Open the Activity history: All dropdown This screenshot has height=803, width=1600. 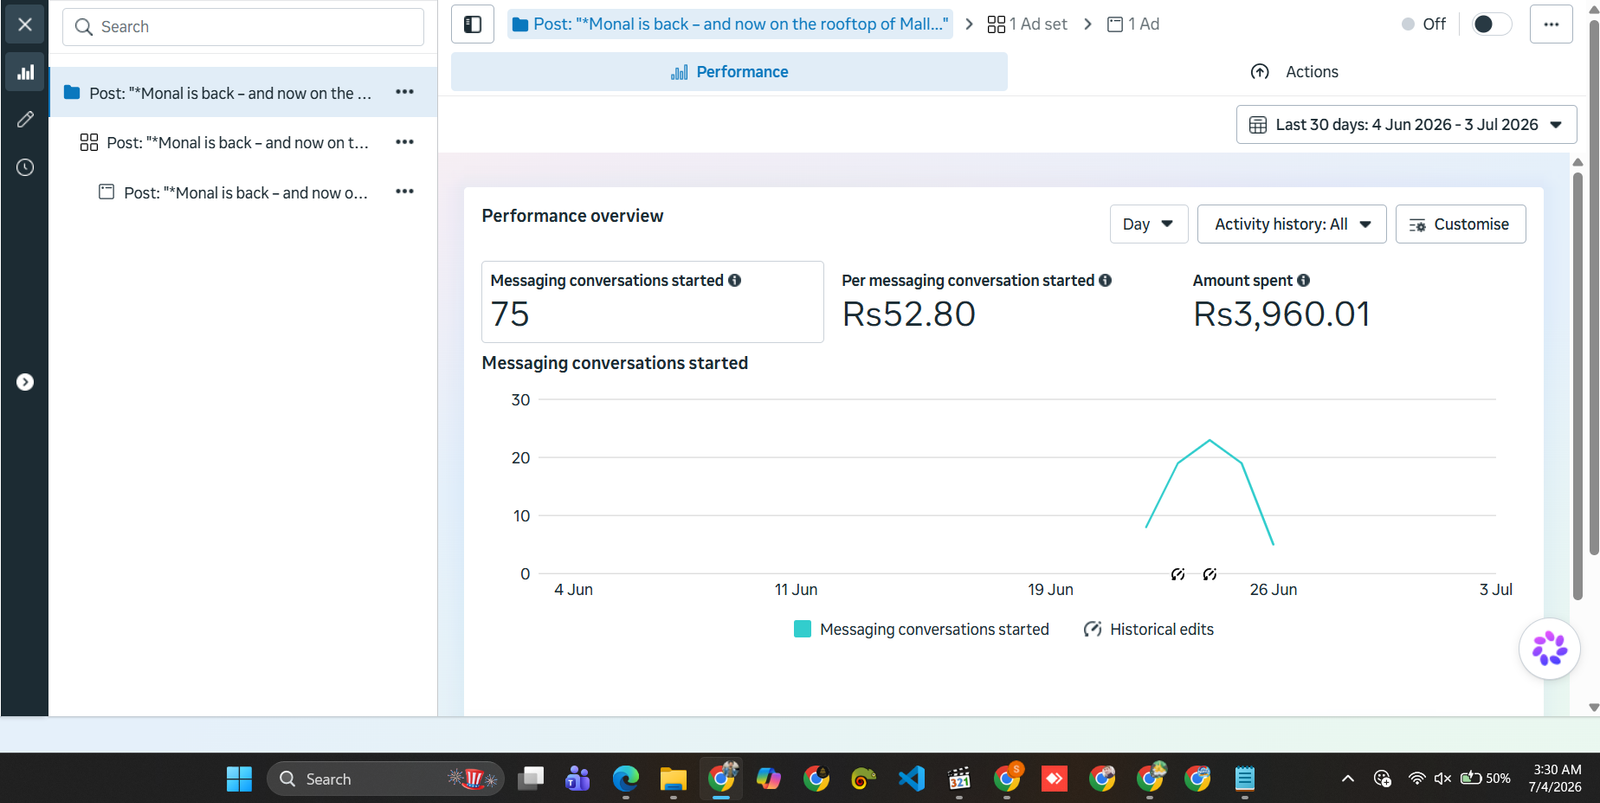click(1292, 224)
